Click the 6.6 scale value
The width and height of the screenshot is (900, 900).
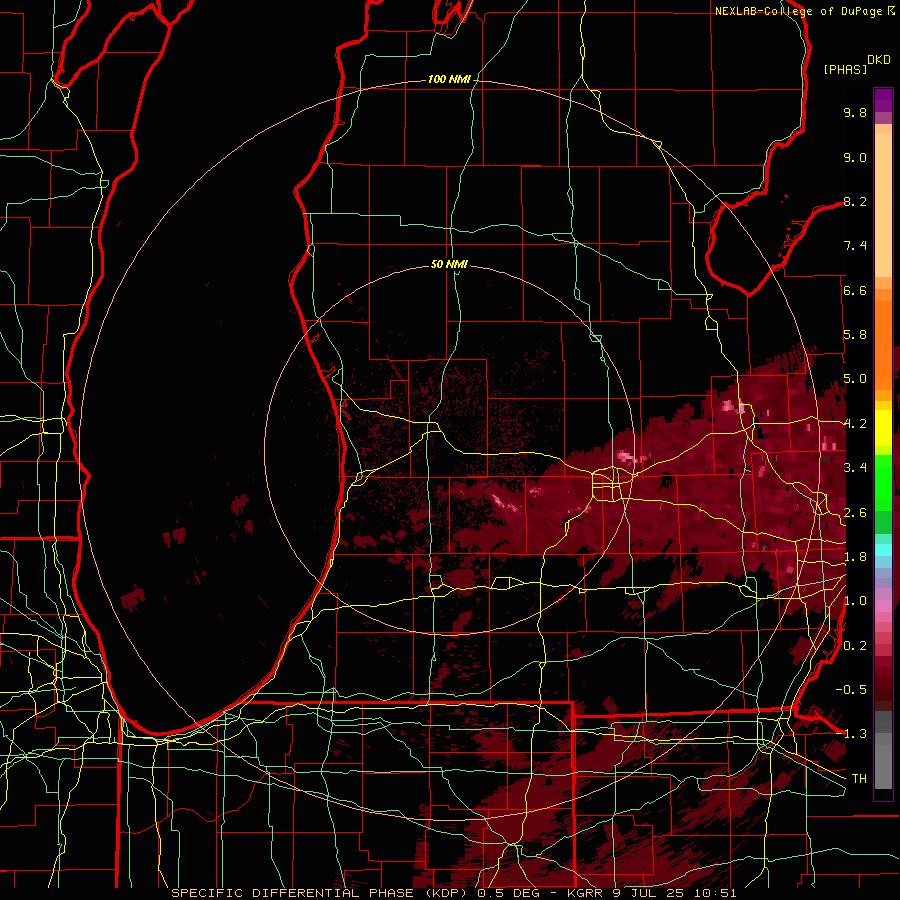pos(855,290)
